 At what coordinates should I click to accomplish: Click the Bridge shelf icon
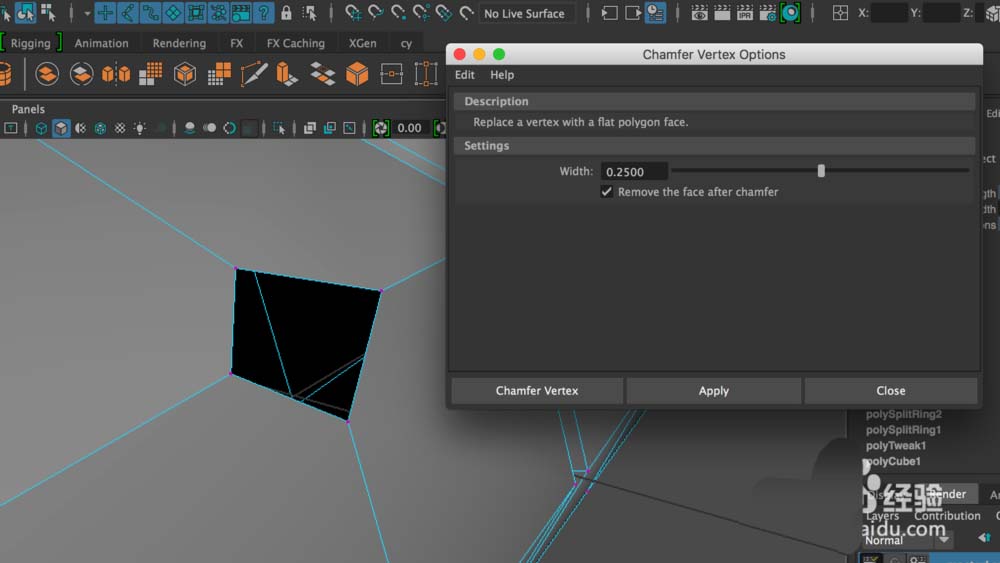pos(322,74)
